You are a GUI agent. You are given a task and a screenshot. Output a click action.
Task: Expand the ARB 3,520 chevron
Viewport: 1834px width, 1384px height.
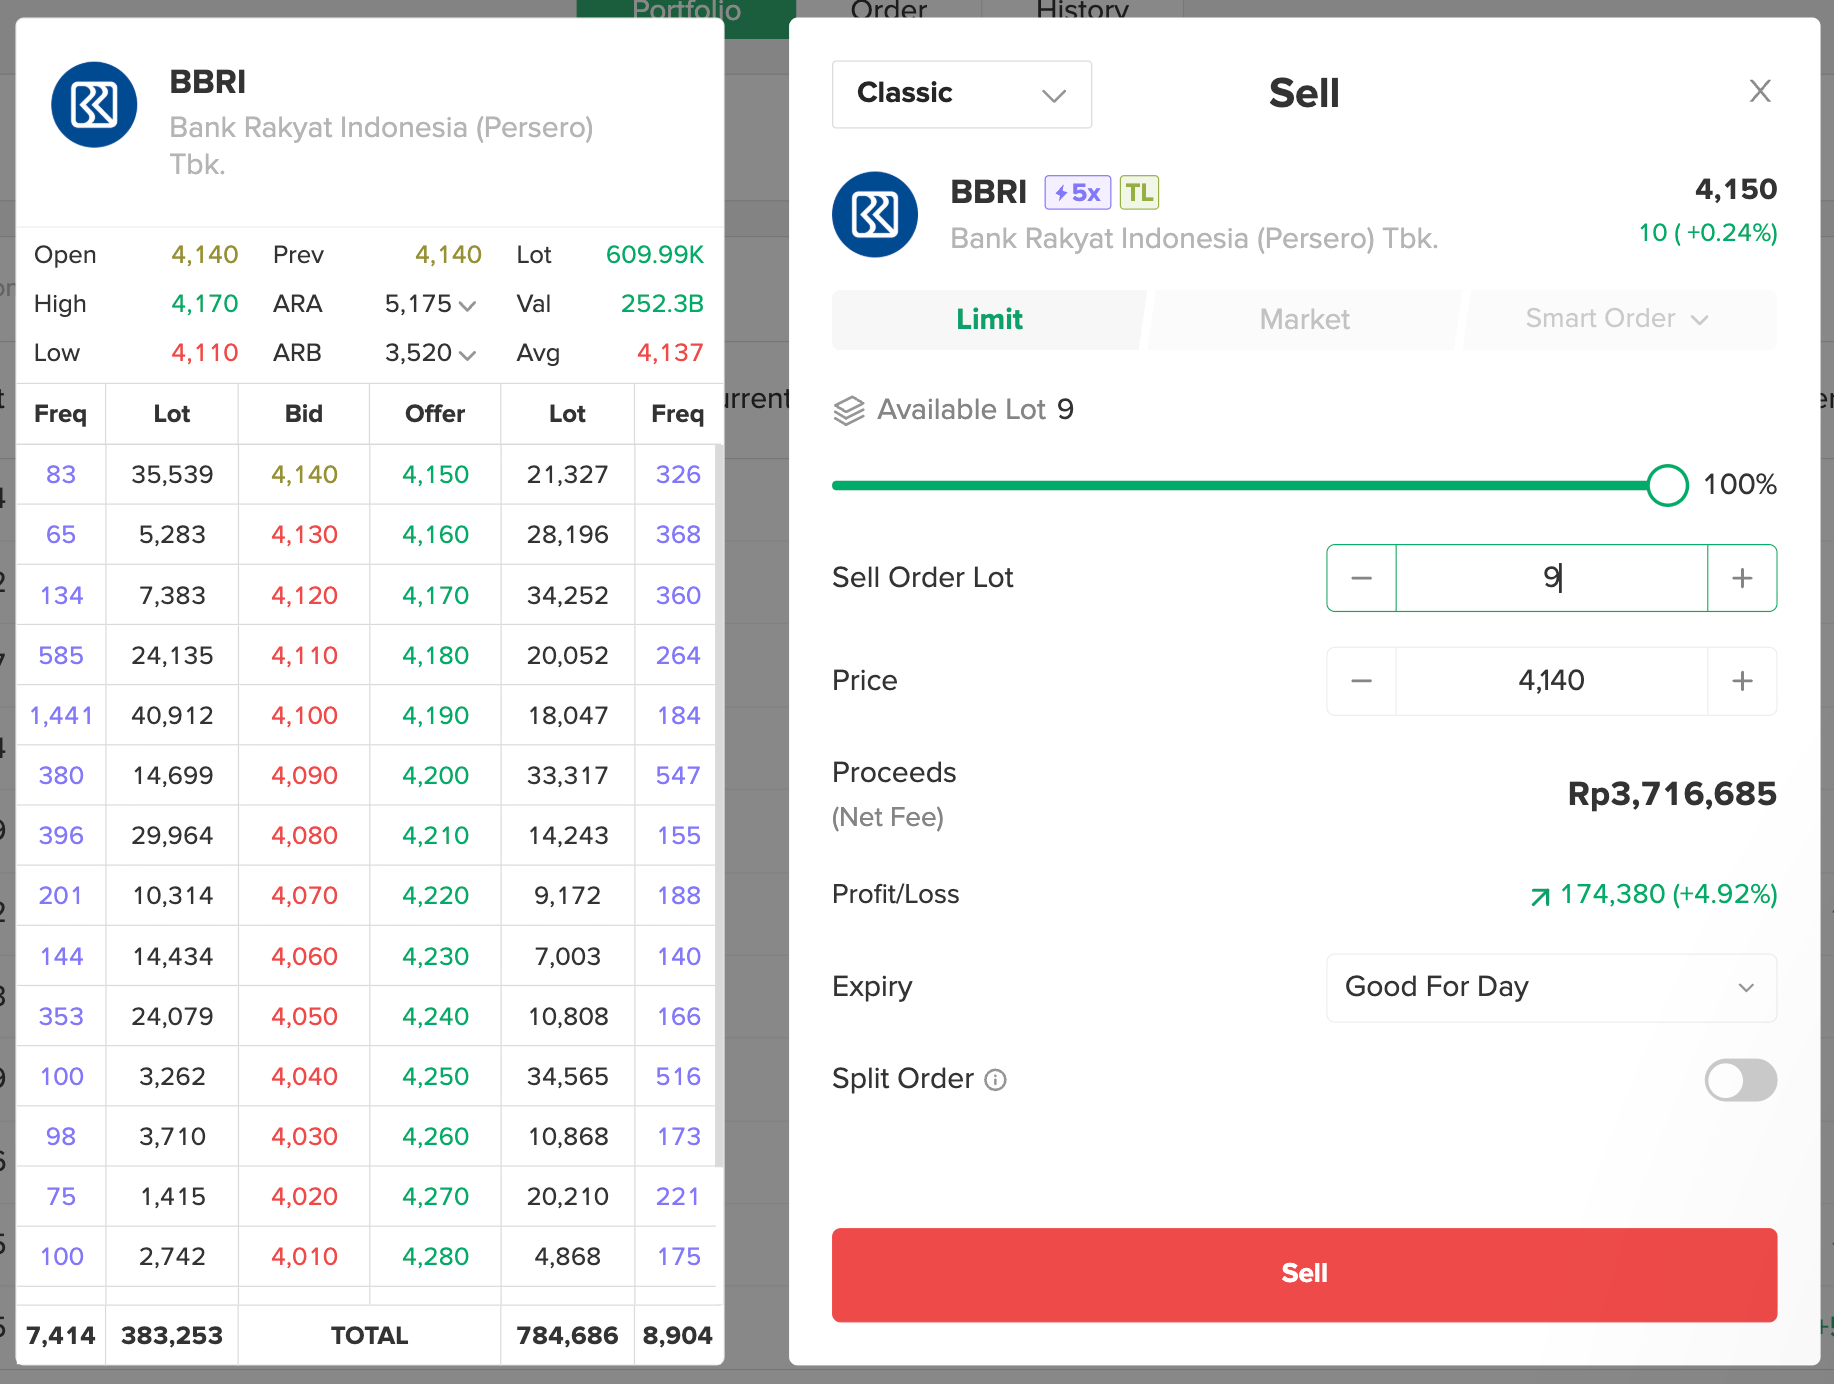point(467,354)
